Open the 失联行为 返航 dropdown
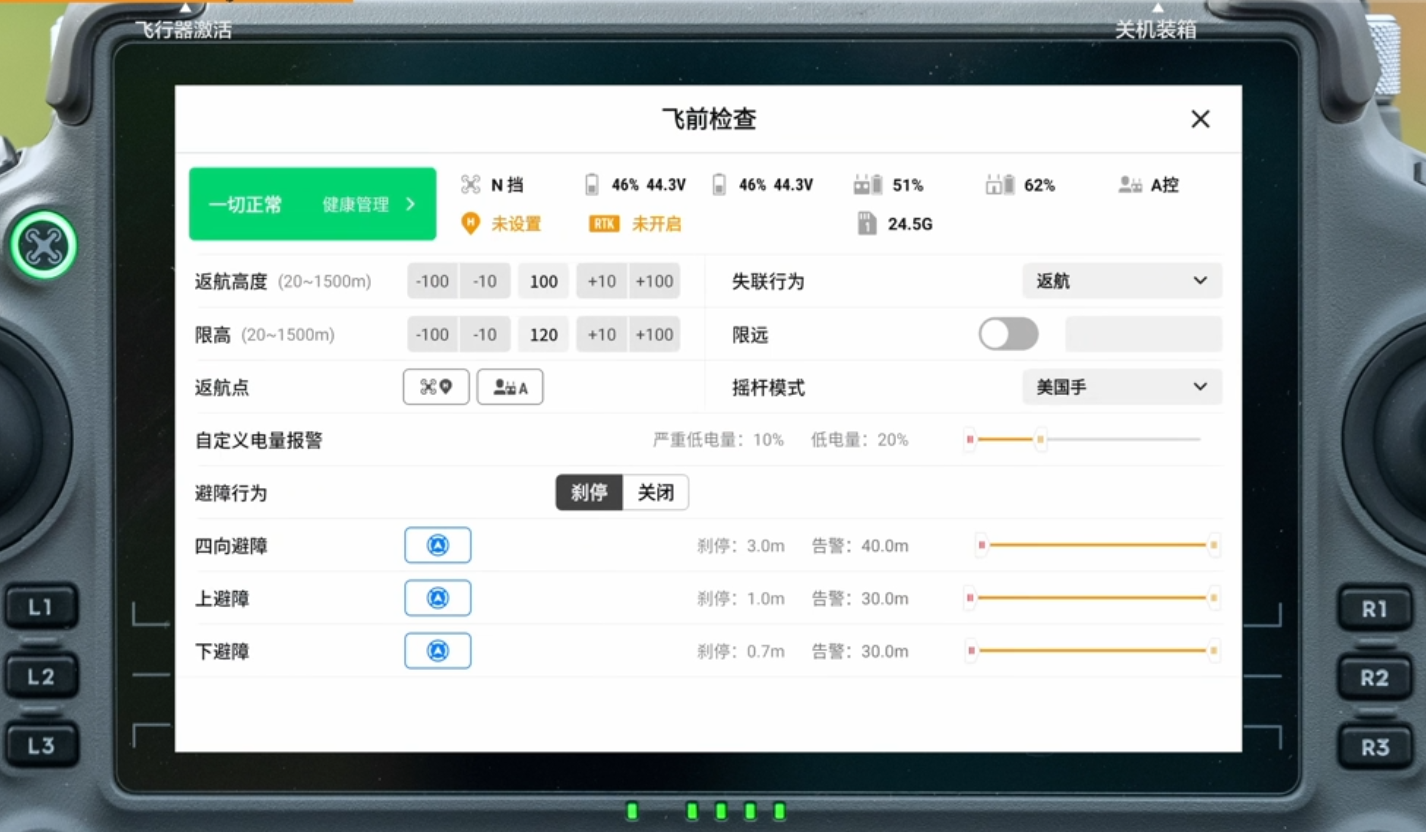 point(1121,281)
